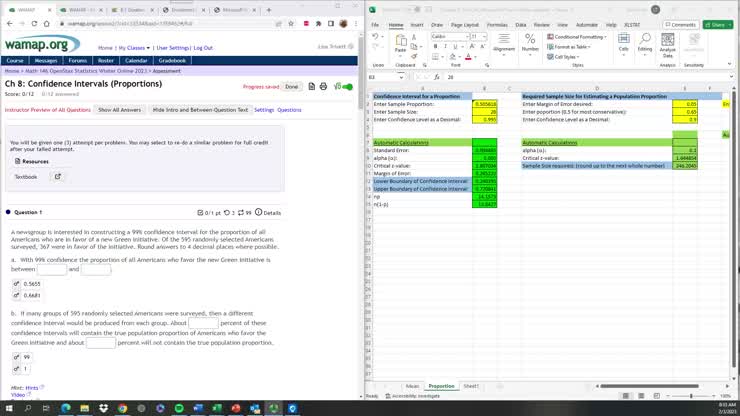The image size is (740, 416).
Task: Apply bold formatting in Excel ribbon
Action: [434, 47]
